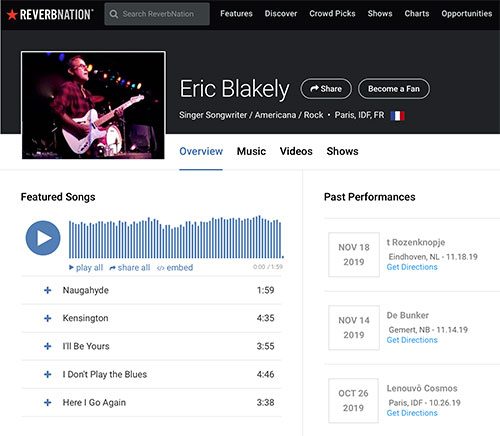Click the Share button
Screen dimensions: 500x436
point(326,89)
